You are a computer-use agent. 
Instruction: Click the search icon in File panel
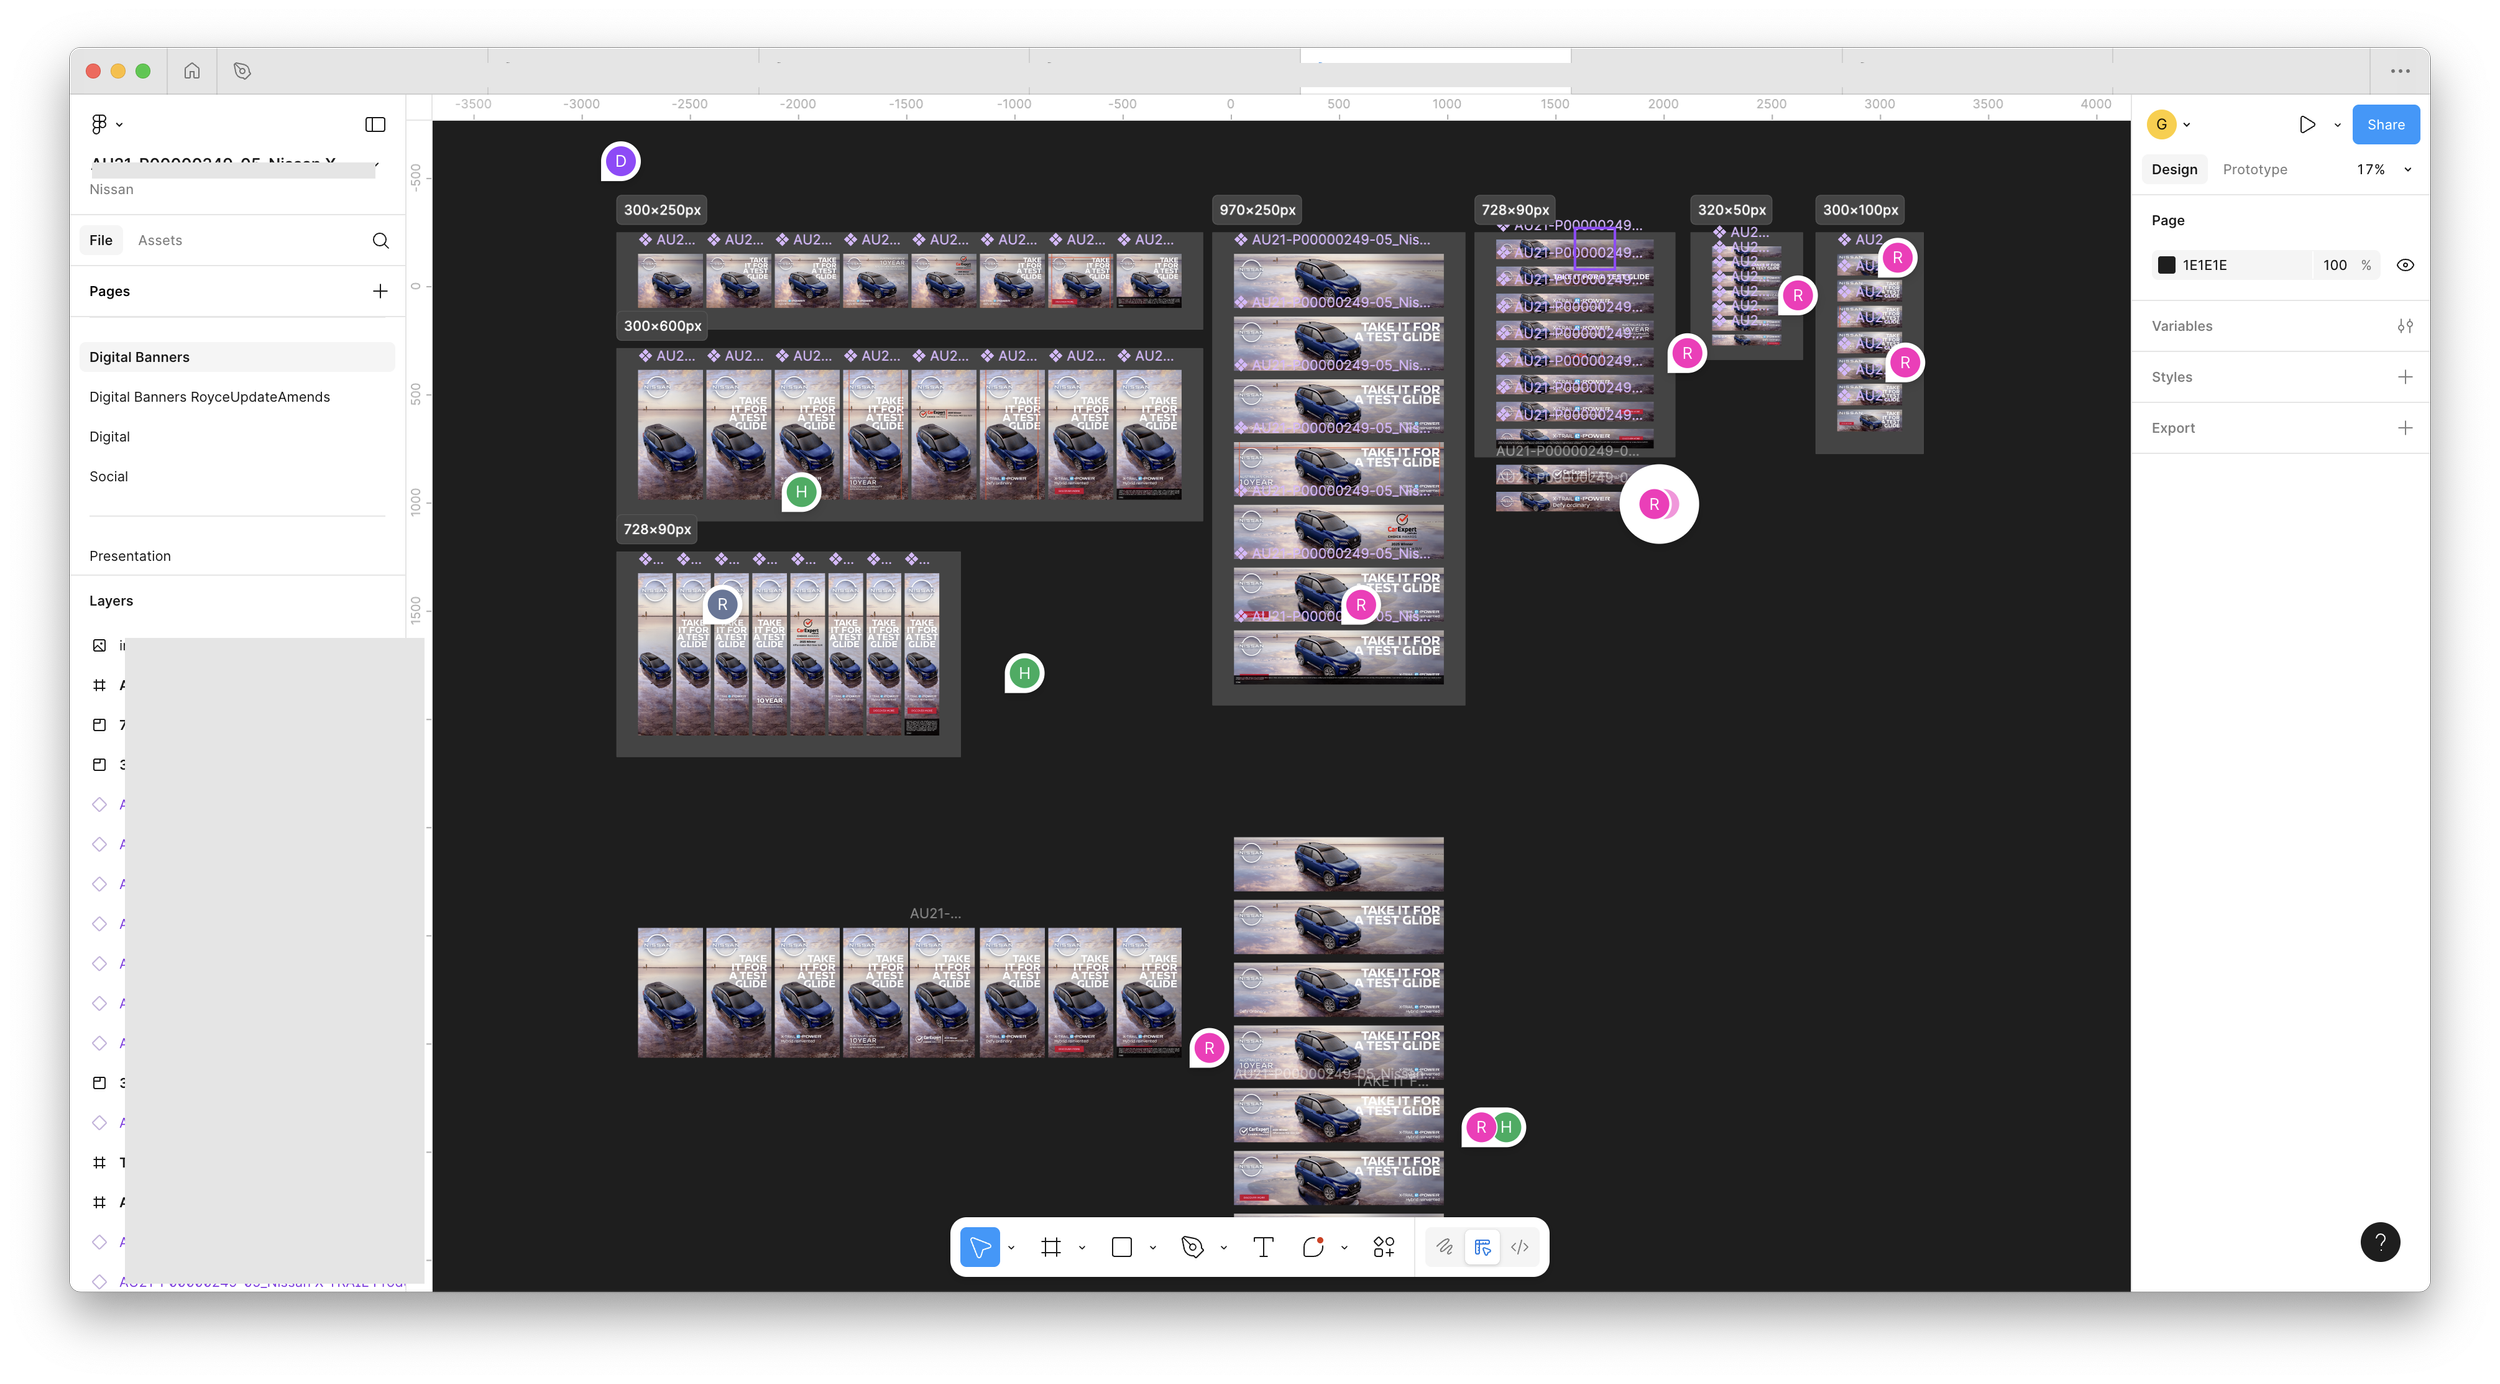pos(380,240)
